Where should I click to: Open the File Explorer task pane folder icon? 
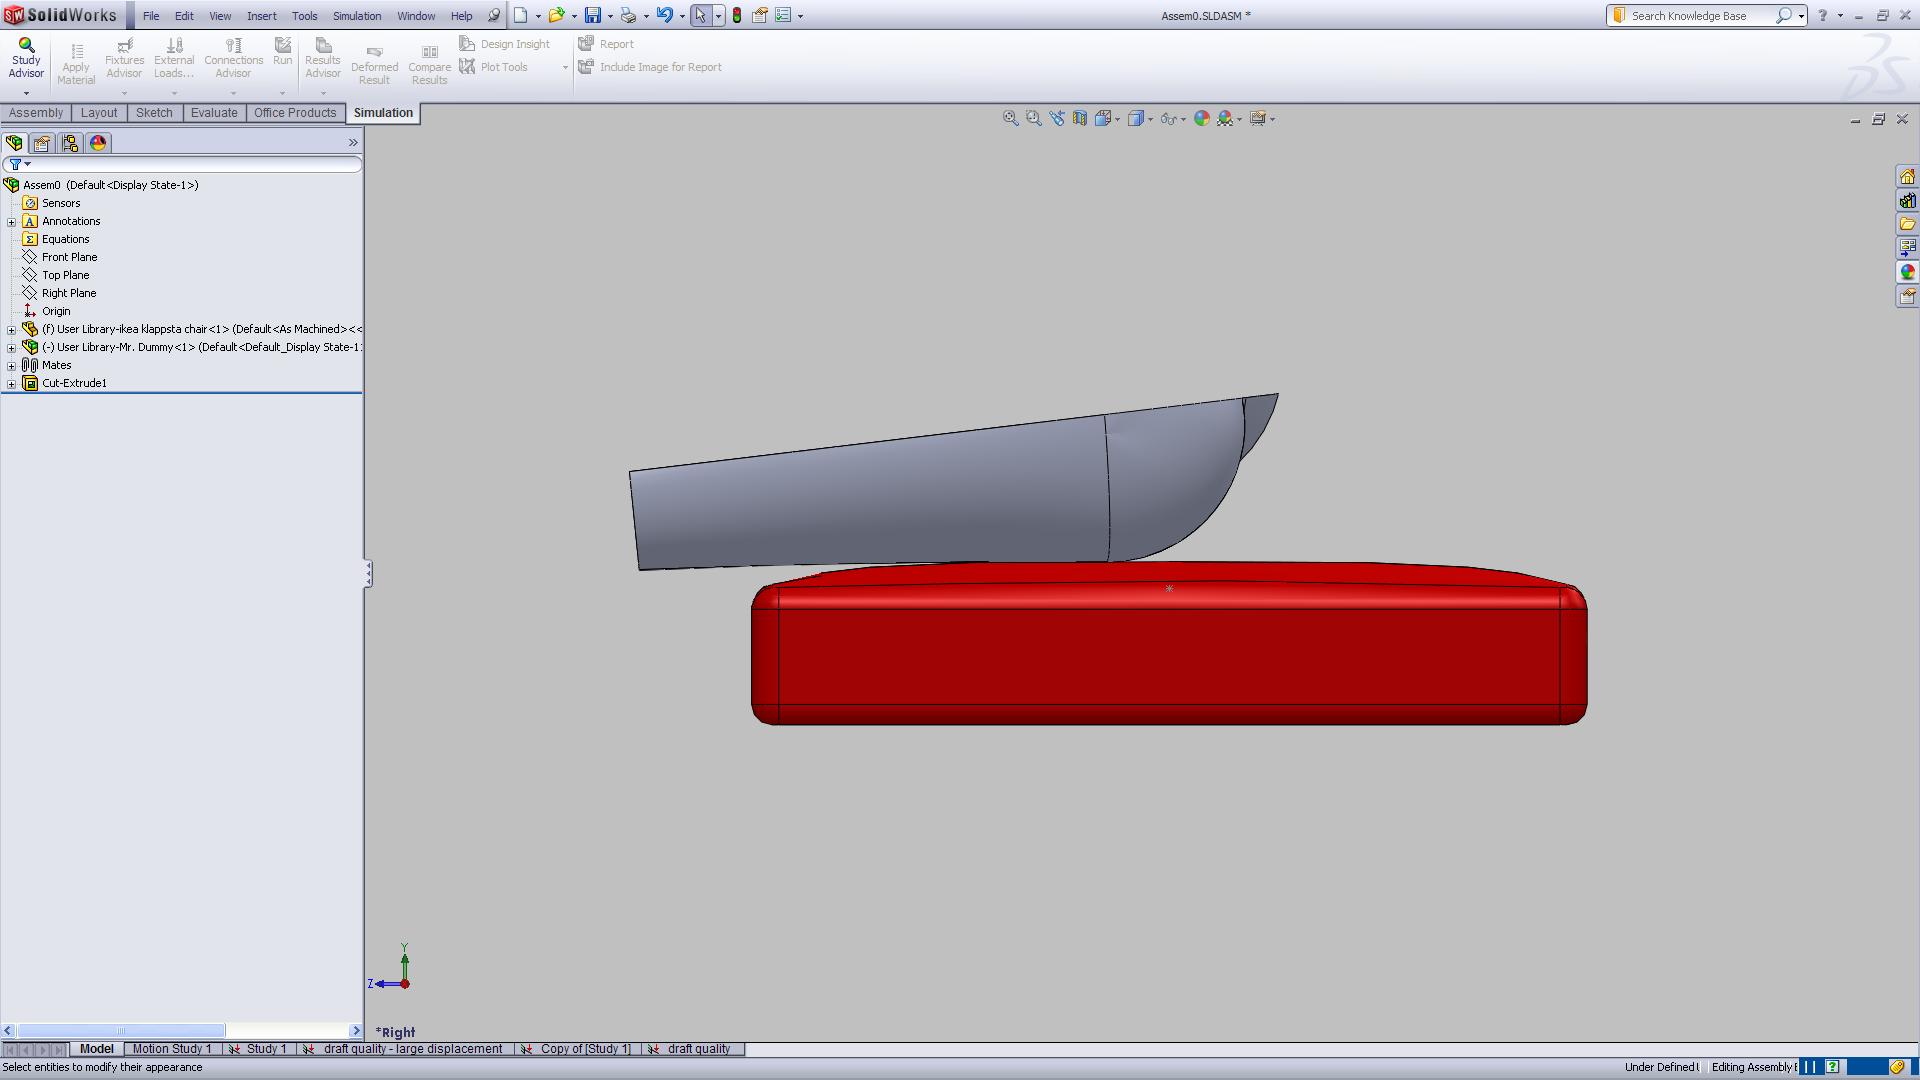(x=1907, y=224)
